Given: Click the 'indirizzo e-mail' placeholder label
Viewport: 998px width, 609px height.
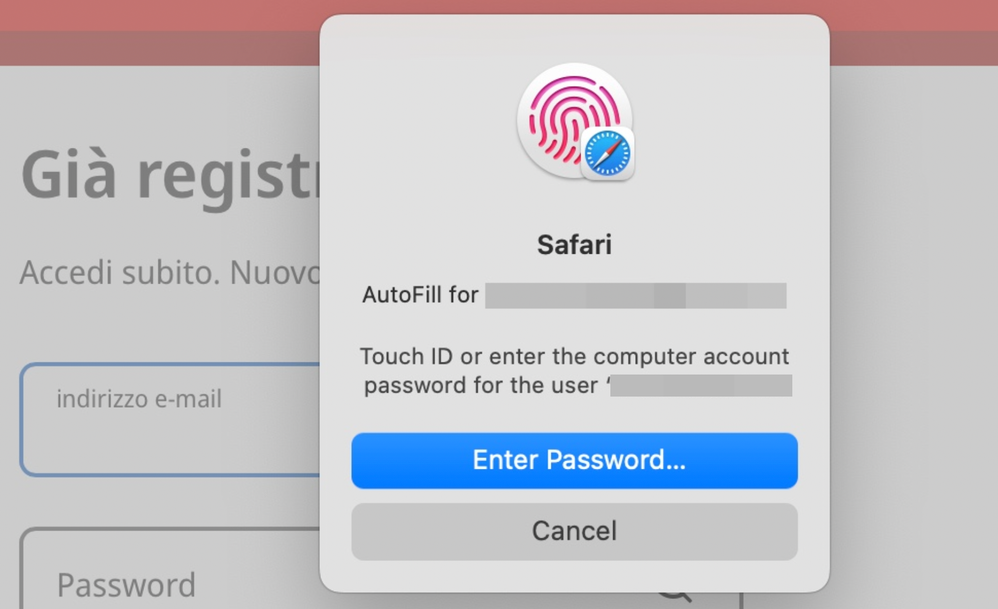Looking at the screenshot, I should [x=139, y=399].
